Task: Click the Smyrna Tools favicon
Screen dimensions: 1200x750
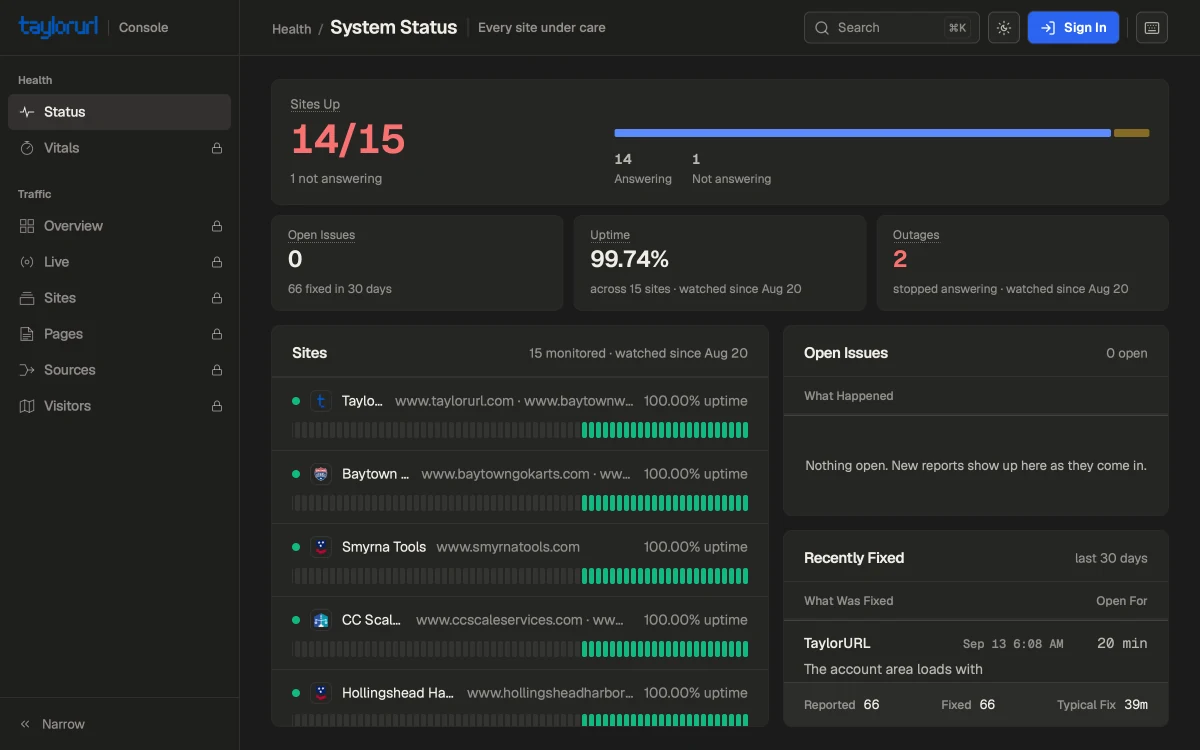Action: tap(321, 547)
